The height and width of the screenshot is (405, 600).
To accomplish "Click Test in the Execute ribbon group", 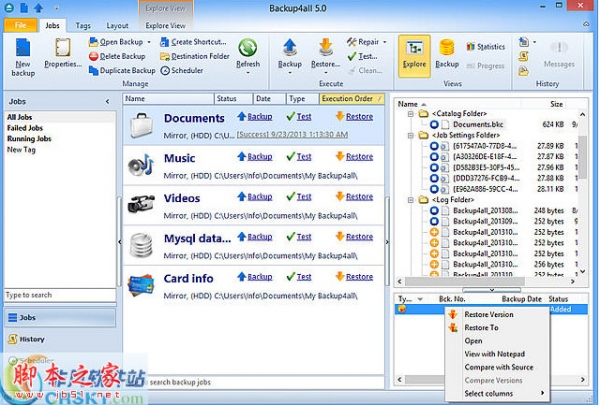I will coord(362,56).
